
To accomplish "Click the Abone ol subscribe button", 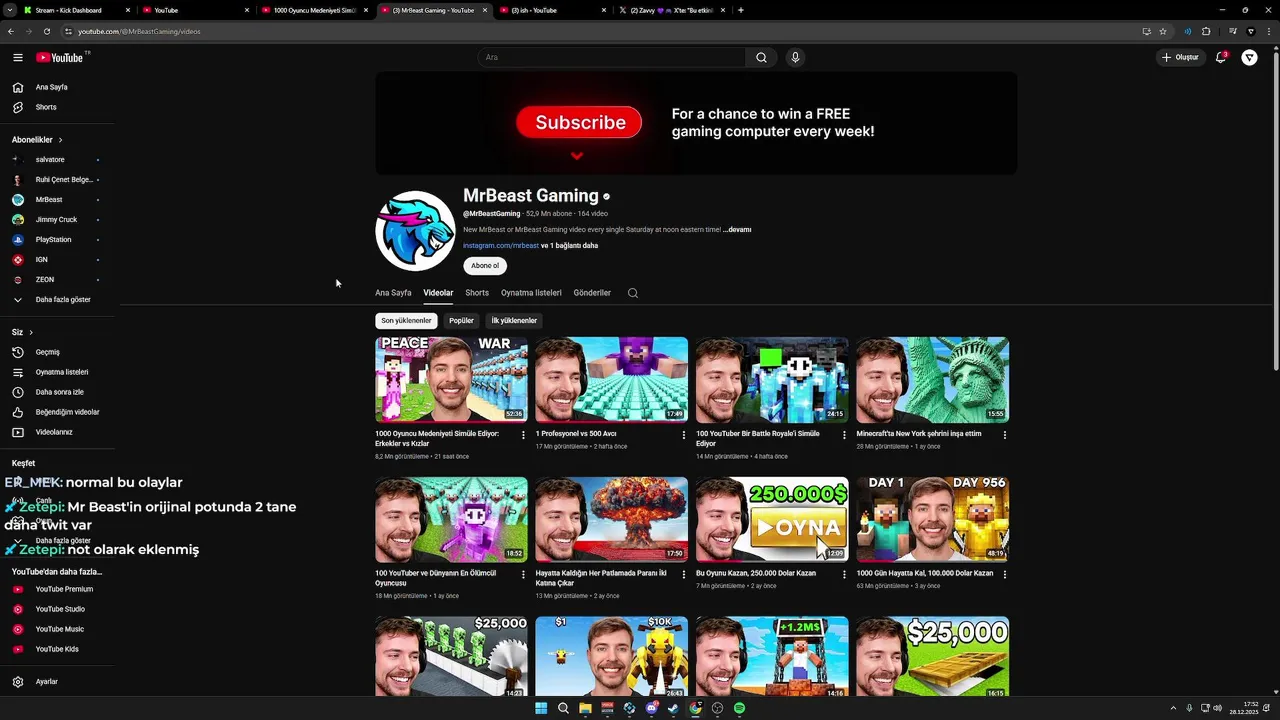I will point(485,266).
